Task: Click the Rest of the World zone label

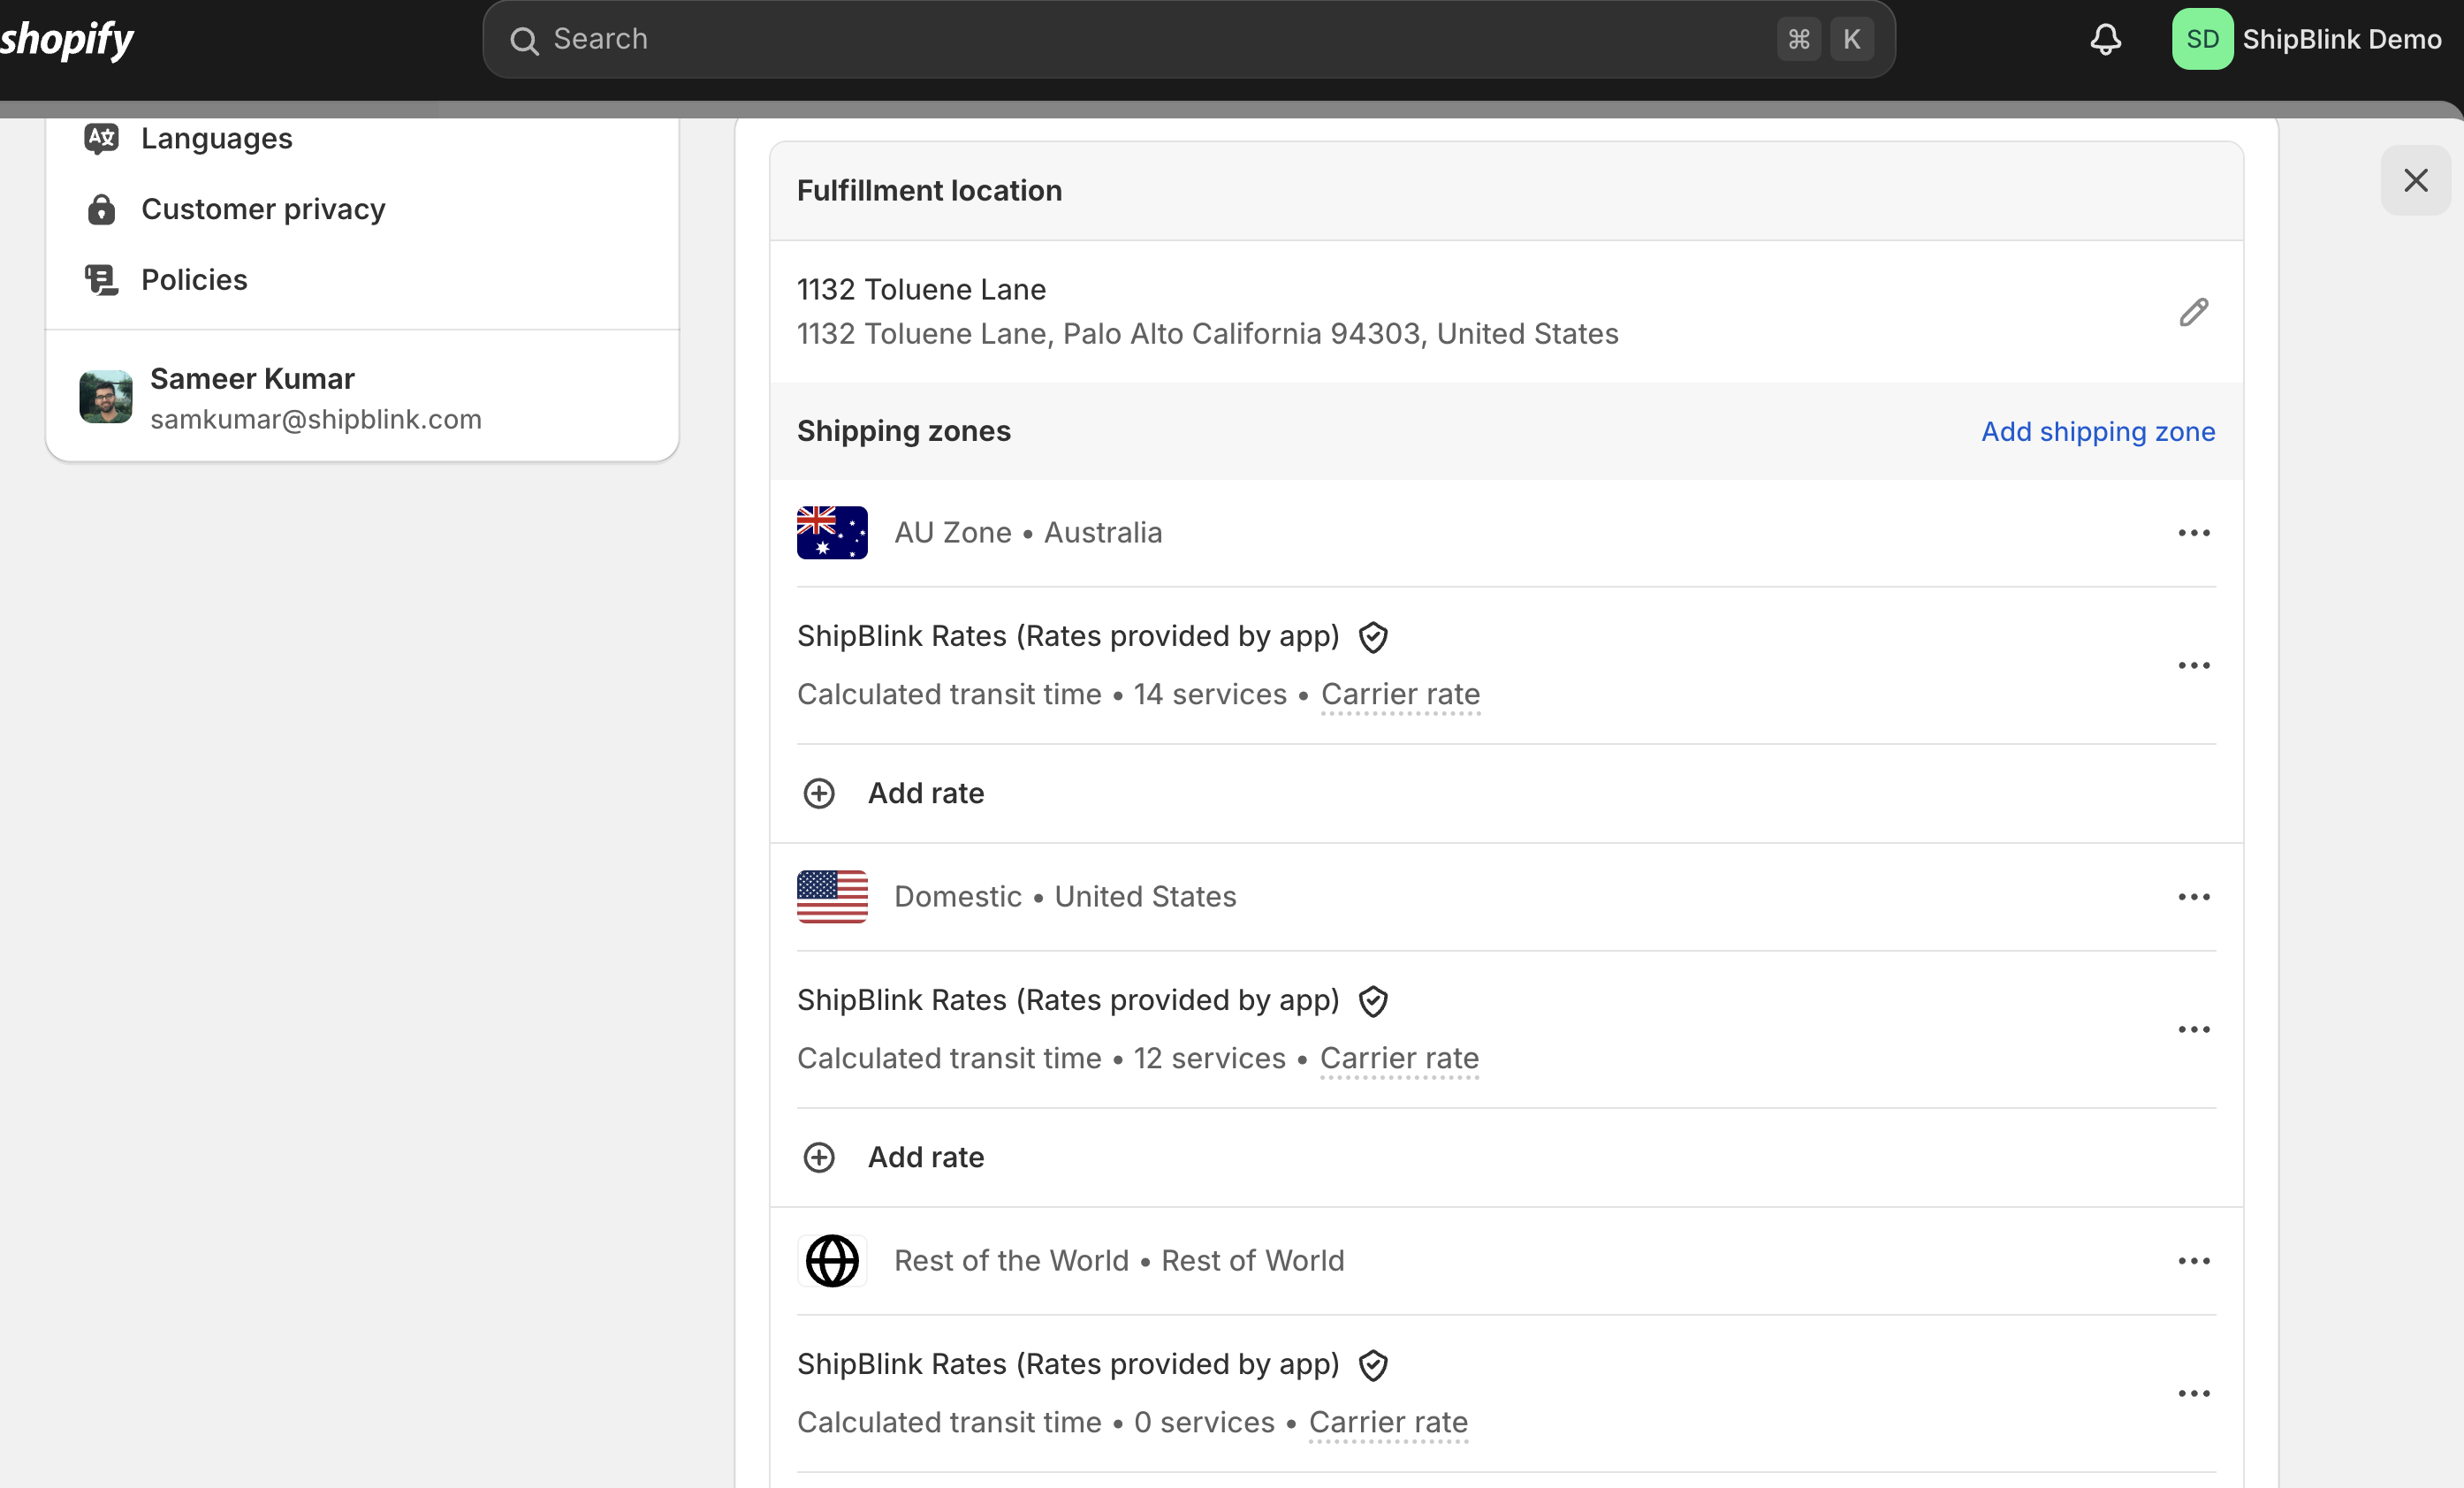Action: [1119, 1260]
